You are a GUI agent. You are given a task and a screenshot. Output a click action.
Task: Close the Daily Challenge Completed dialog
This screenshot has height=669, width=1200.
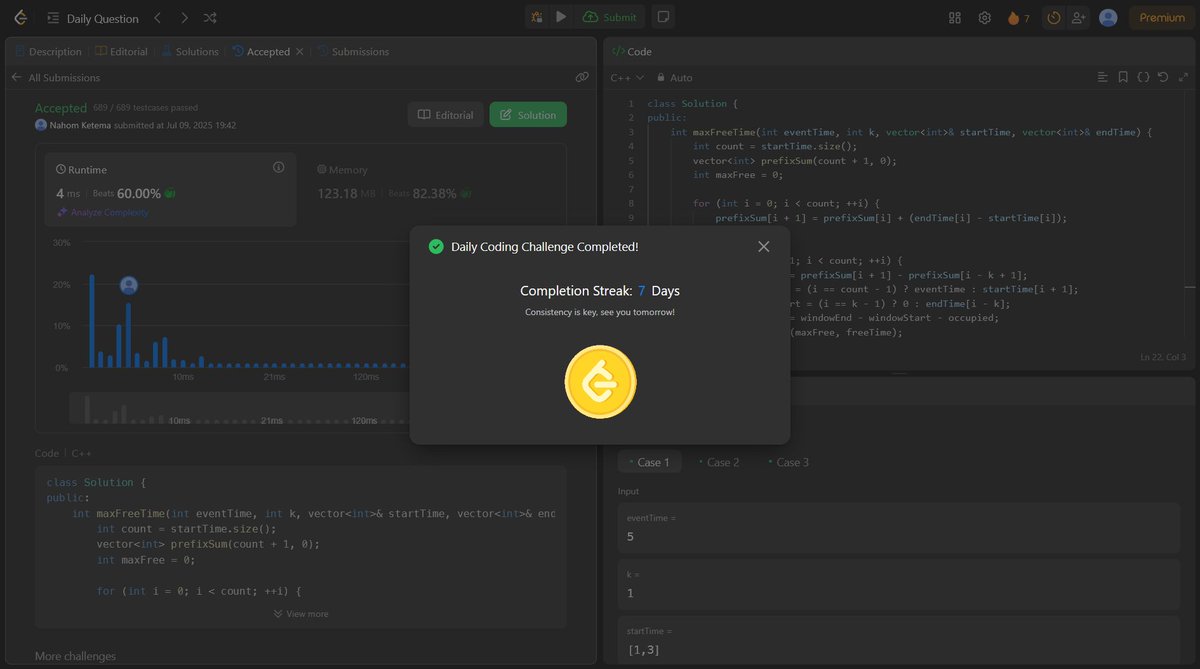(764, 246)
